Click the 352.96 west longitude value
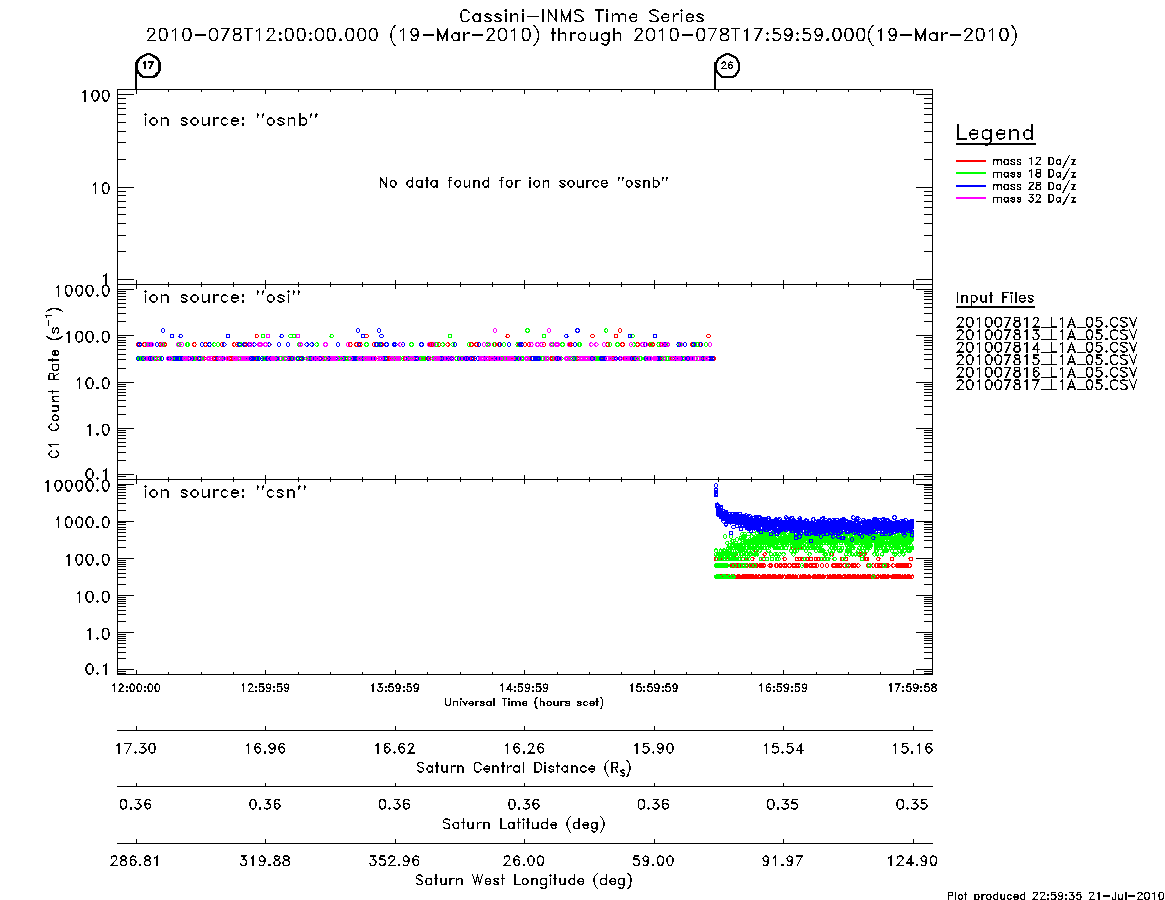This screenshot has height=900, width=1165. 395,861
